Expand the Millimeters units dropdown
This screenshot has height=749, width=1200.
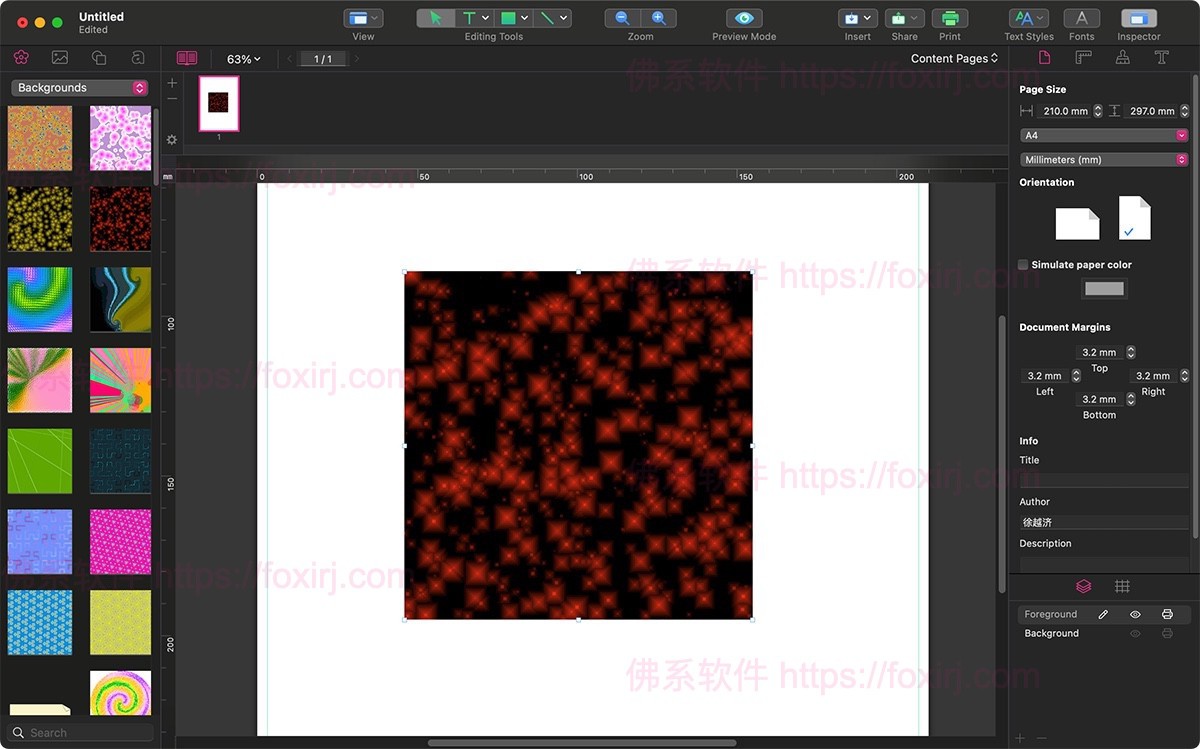click(x=1103, y=160)
